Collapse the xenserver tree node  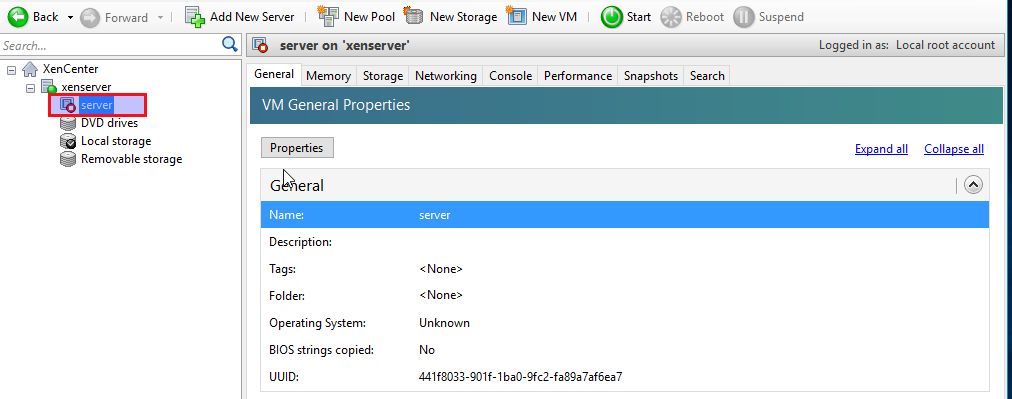pos(30,87)
